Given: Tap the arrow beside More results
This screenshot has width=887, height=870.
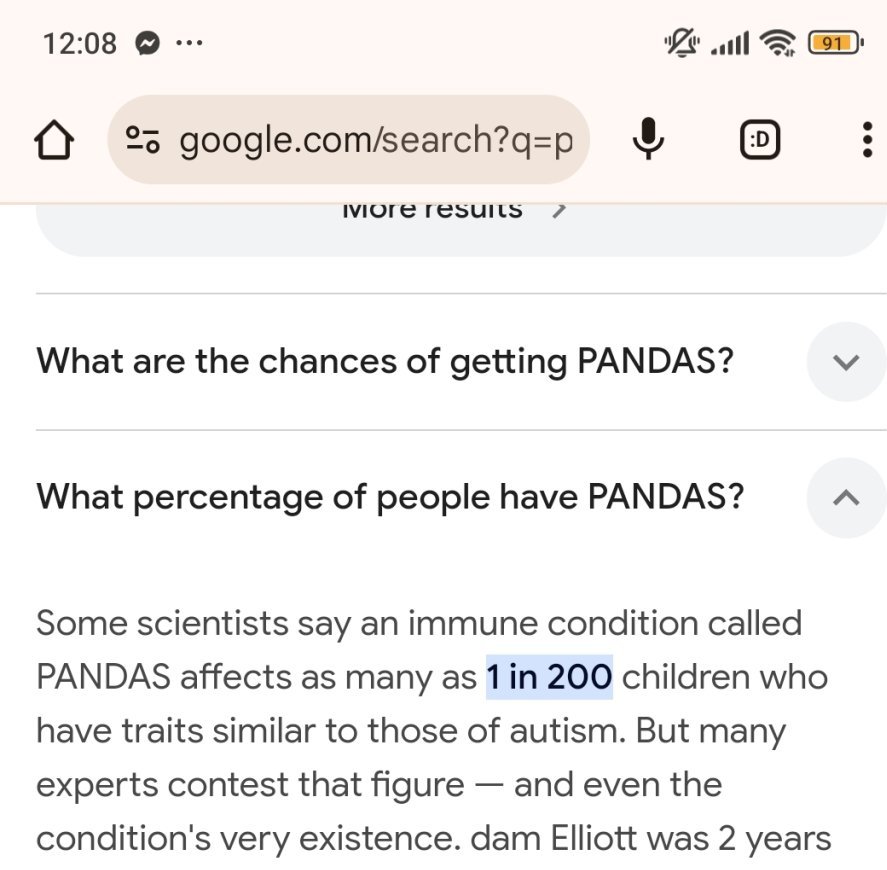Looking at the screenshot, I should pos(561,210).
